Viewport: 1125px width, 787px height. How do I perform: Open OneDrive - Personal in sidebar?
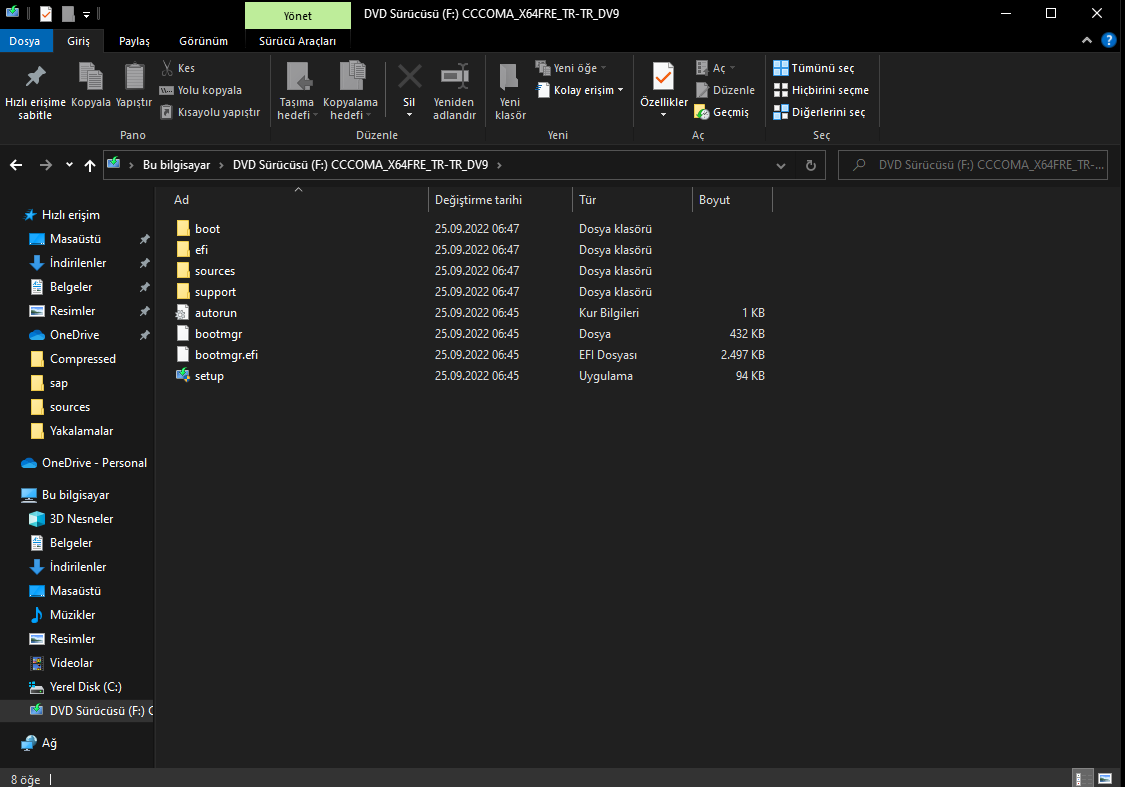[94, 463]
